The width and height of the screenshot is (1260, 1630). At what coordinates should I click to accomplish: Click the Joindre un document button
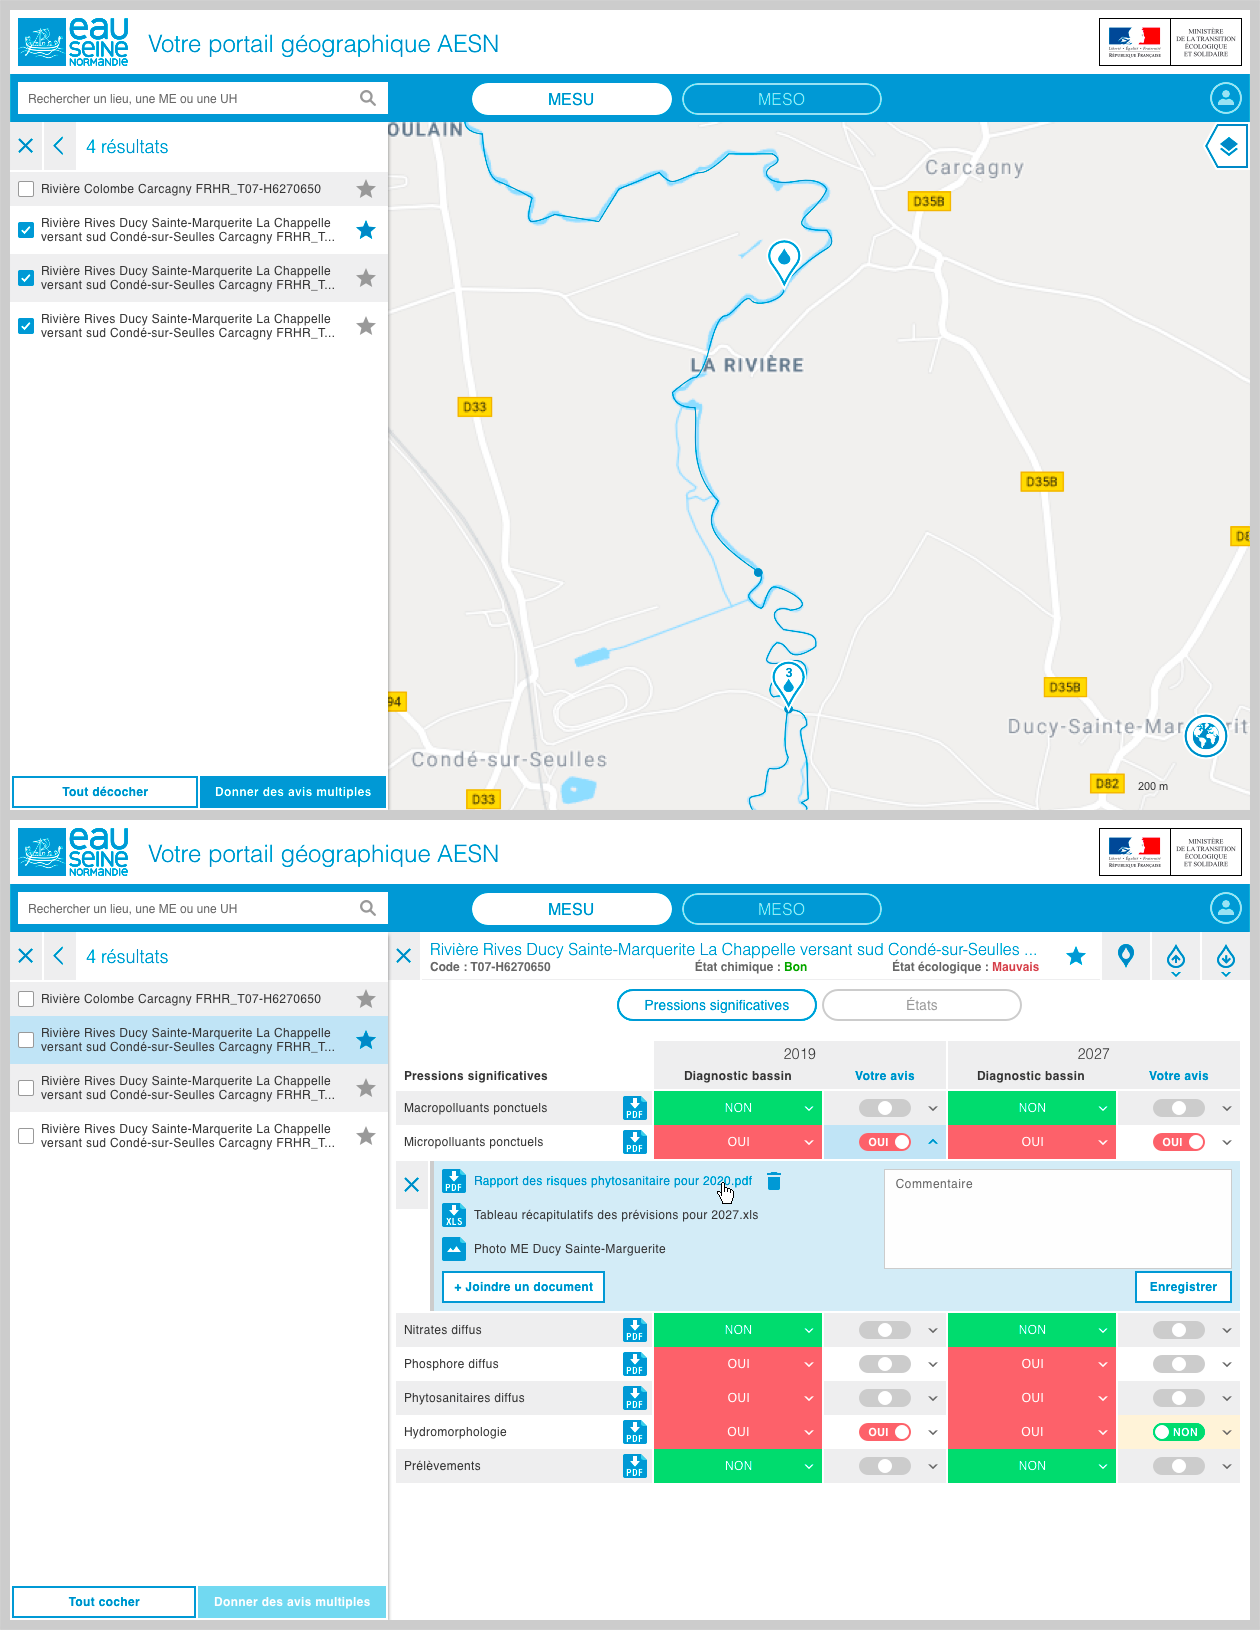point(524,1287)
